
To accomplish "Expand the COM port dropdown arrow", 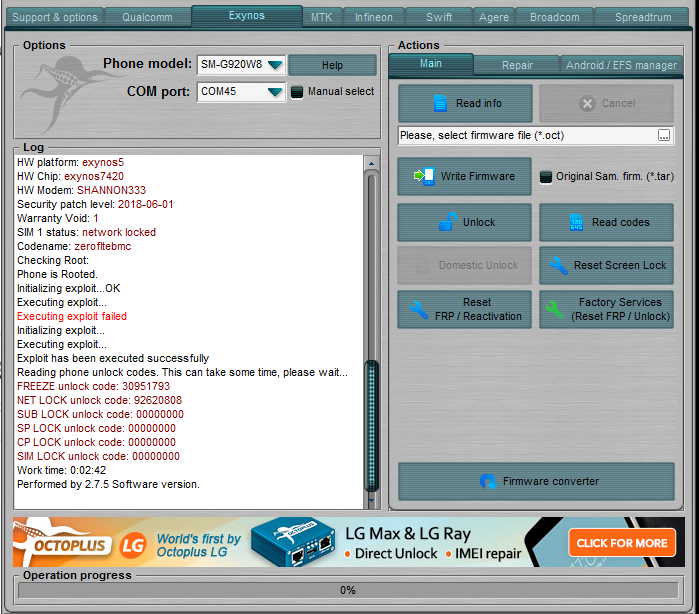I will pos(275,92).
